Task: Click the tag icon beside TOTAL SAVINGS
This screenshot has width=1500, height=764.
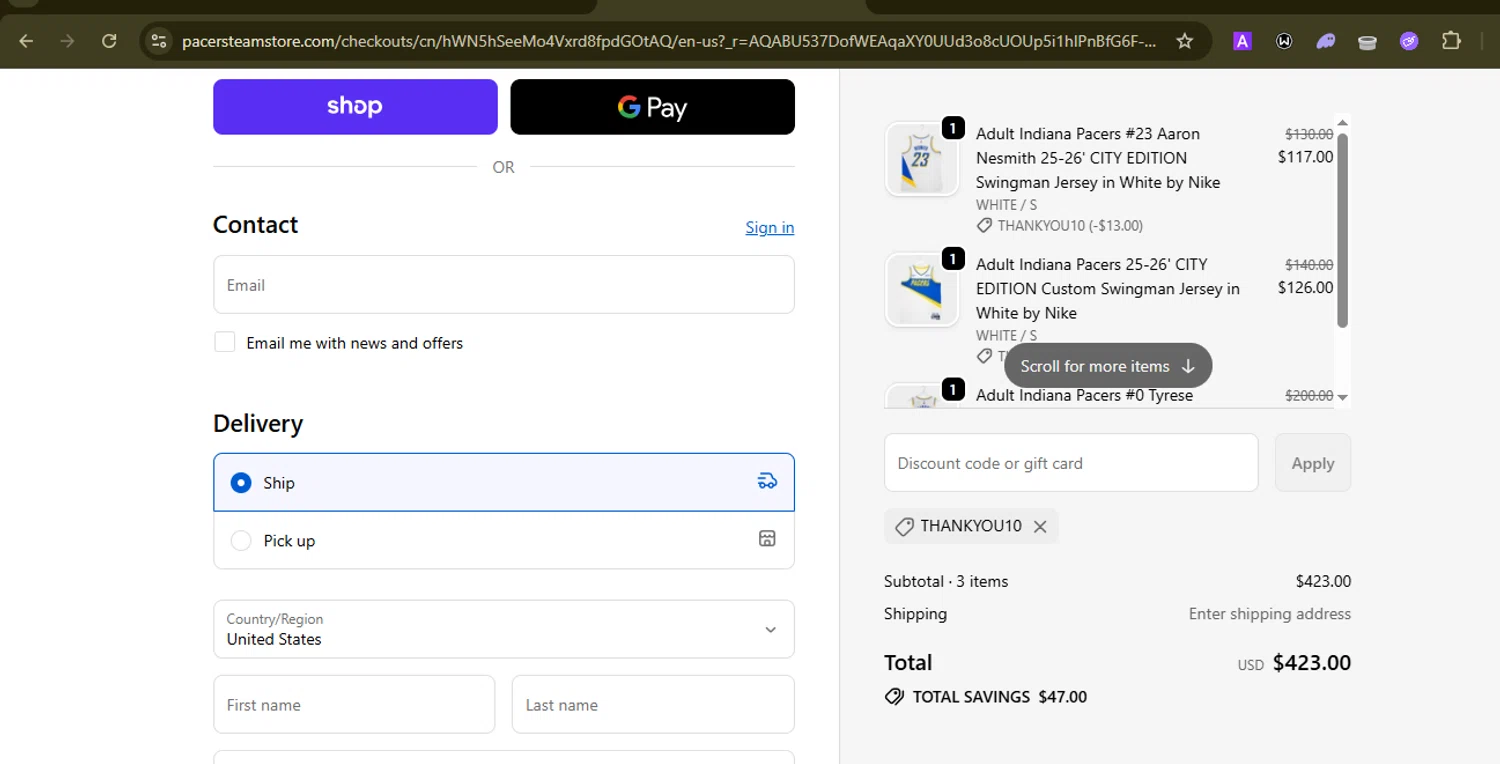Action: pyautogui.click(x=894, y=696)
